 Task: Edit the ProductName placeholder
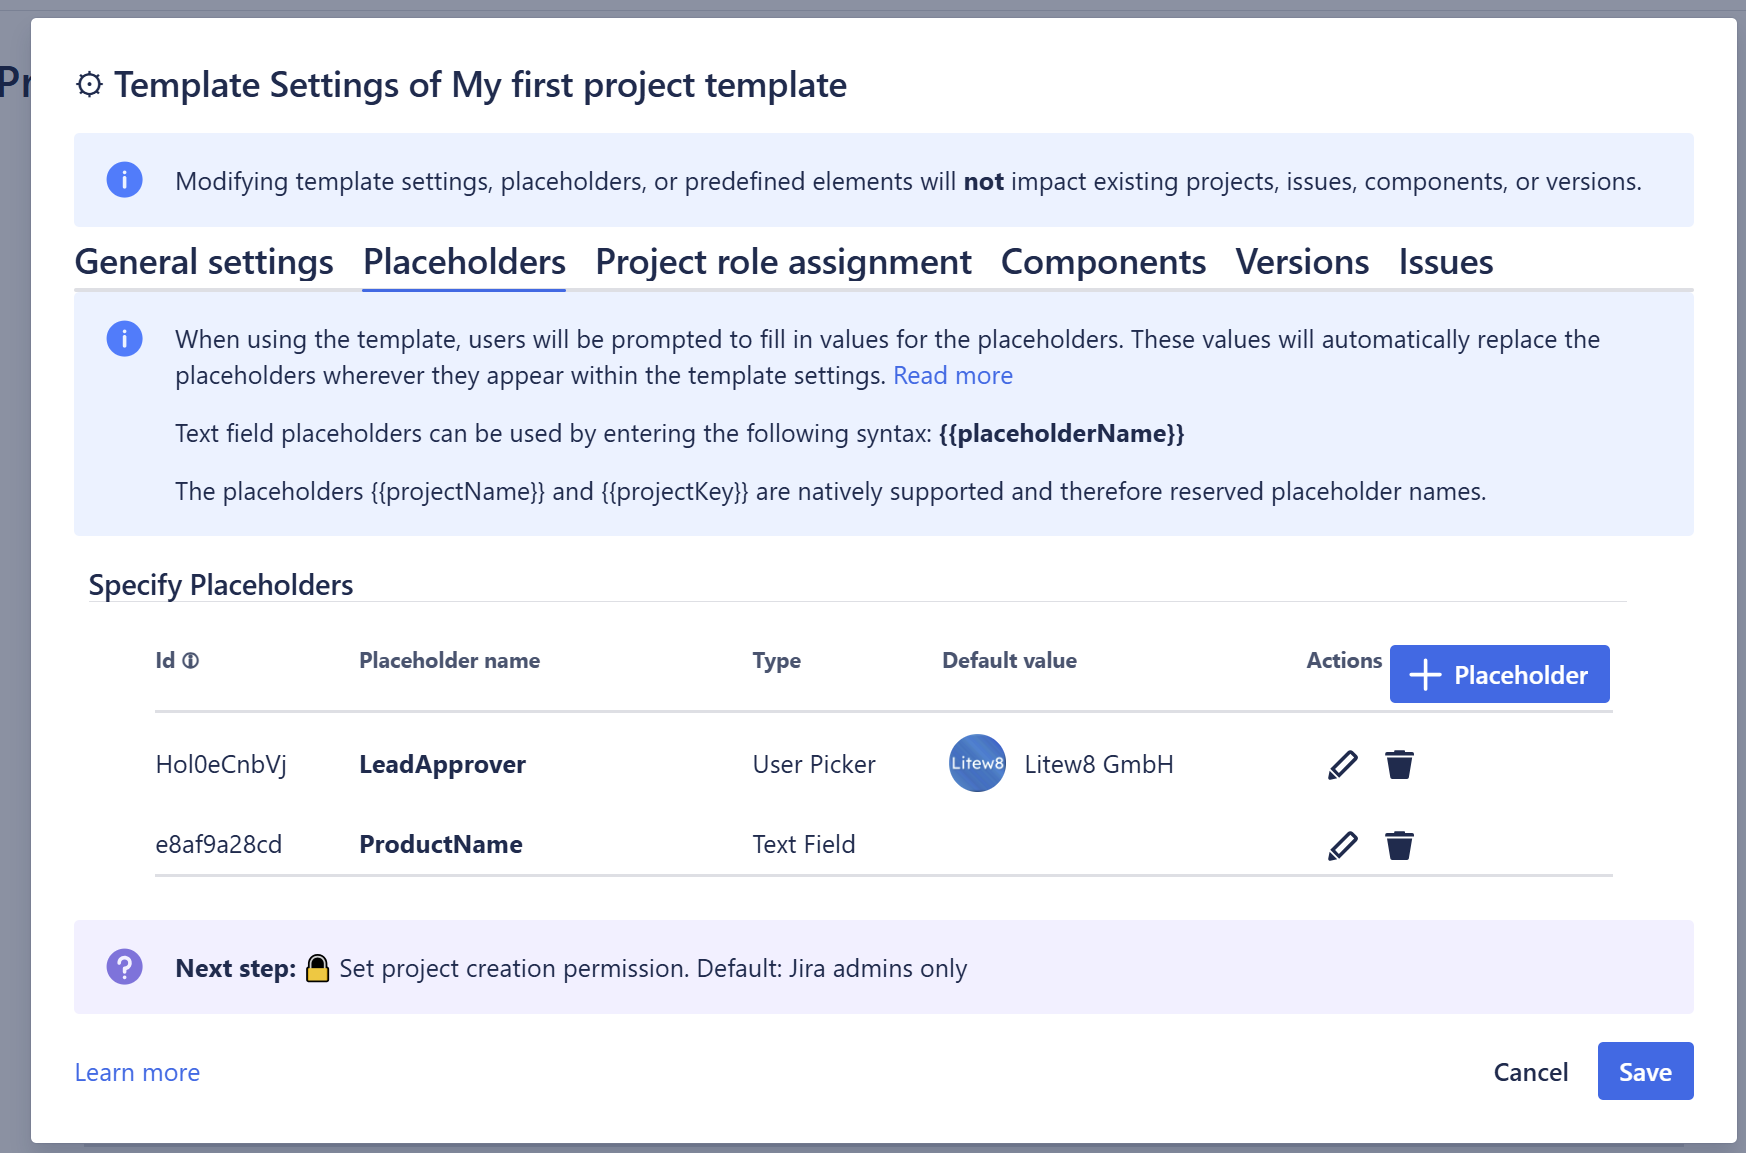[x=1343, y=844]
